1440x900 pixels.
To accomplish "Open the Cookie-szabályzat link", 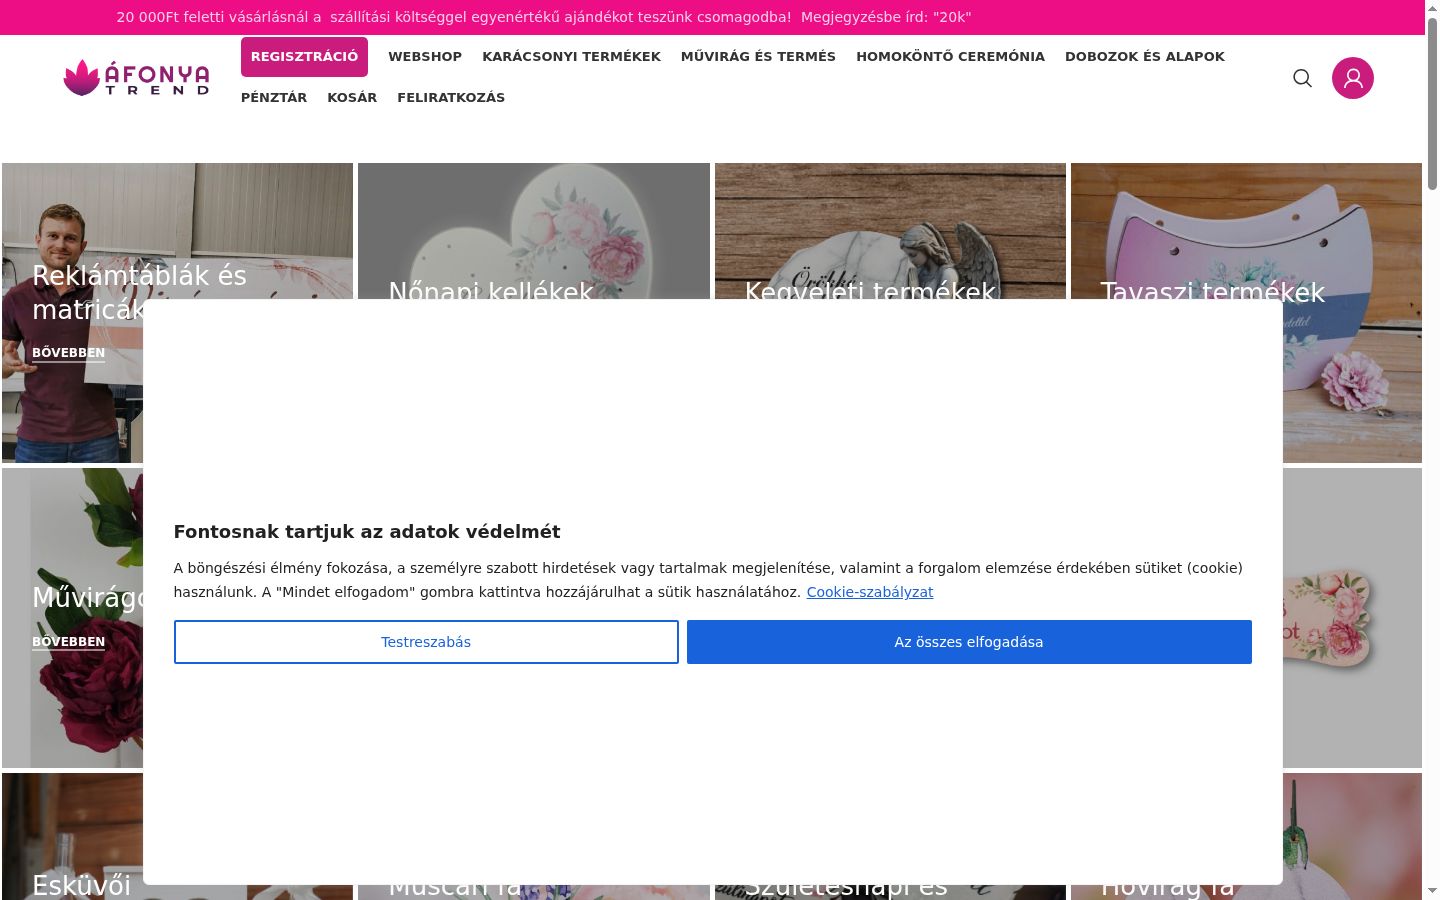I will 870,592.
